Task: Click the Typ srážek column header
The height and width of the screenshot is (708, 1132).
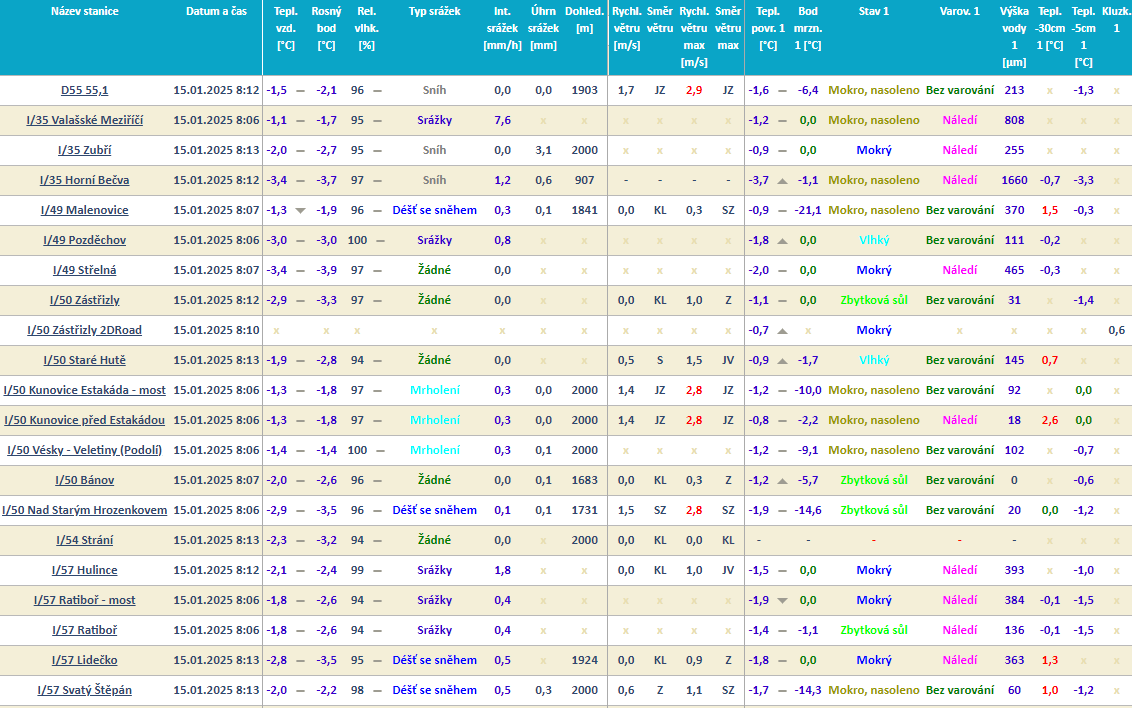Action: click(x=434, y=12)
